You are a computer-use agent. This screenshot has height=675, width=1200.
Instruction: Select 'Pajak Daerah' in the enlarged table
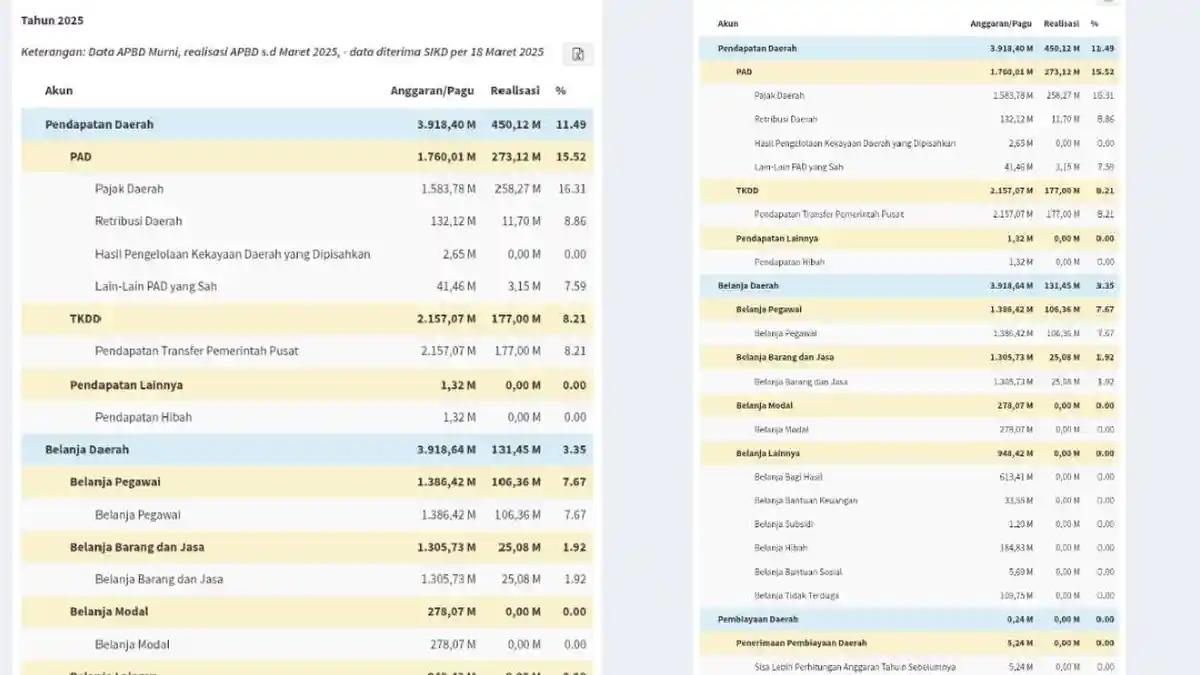[129, 189]
